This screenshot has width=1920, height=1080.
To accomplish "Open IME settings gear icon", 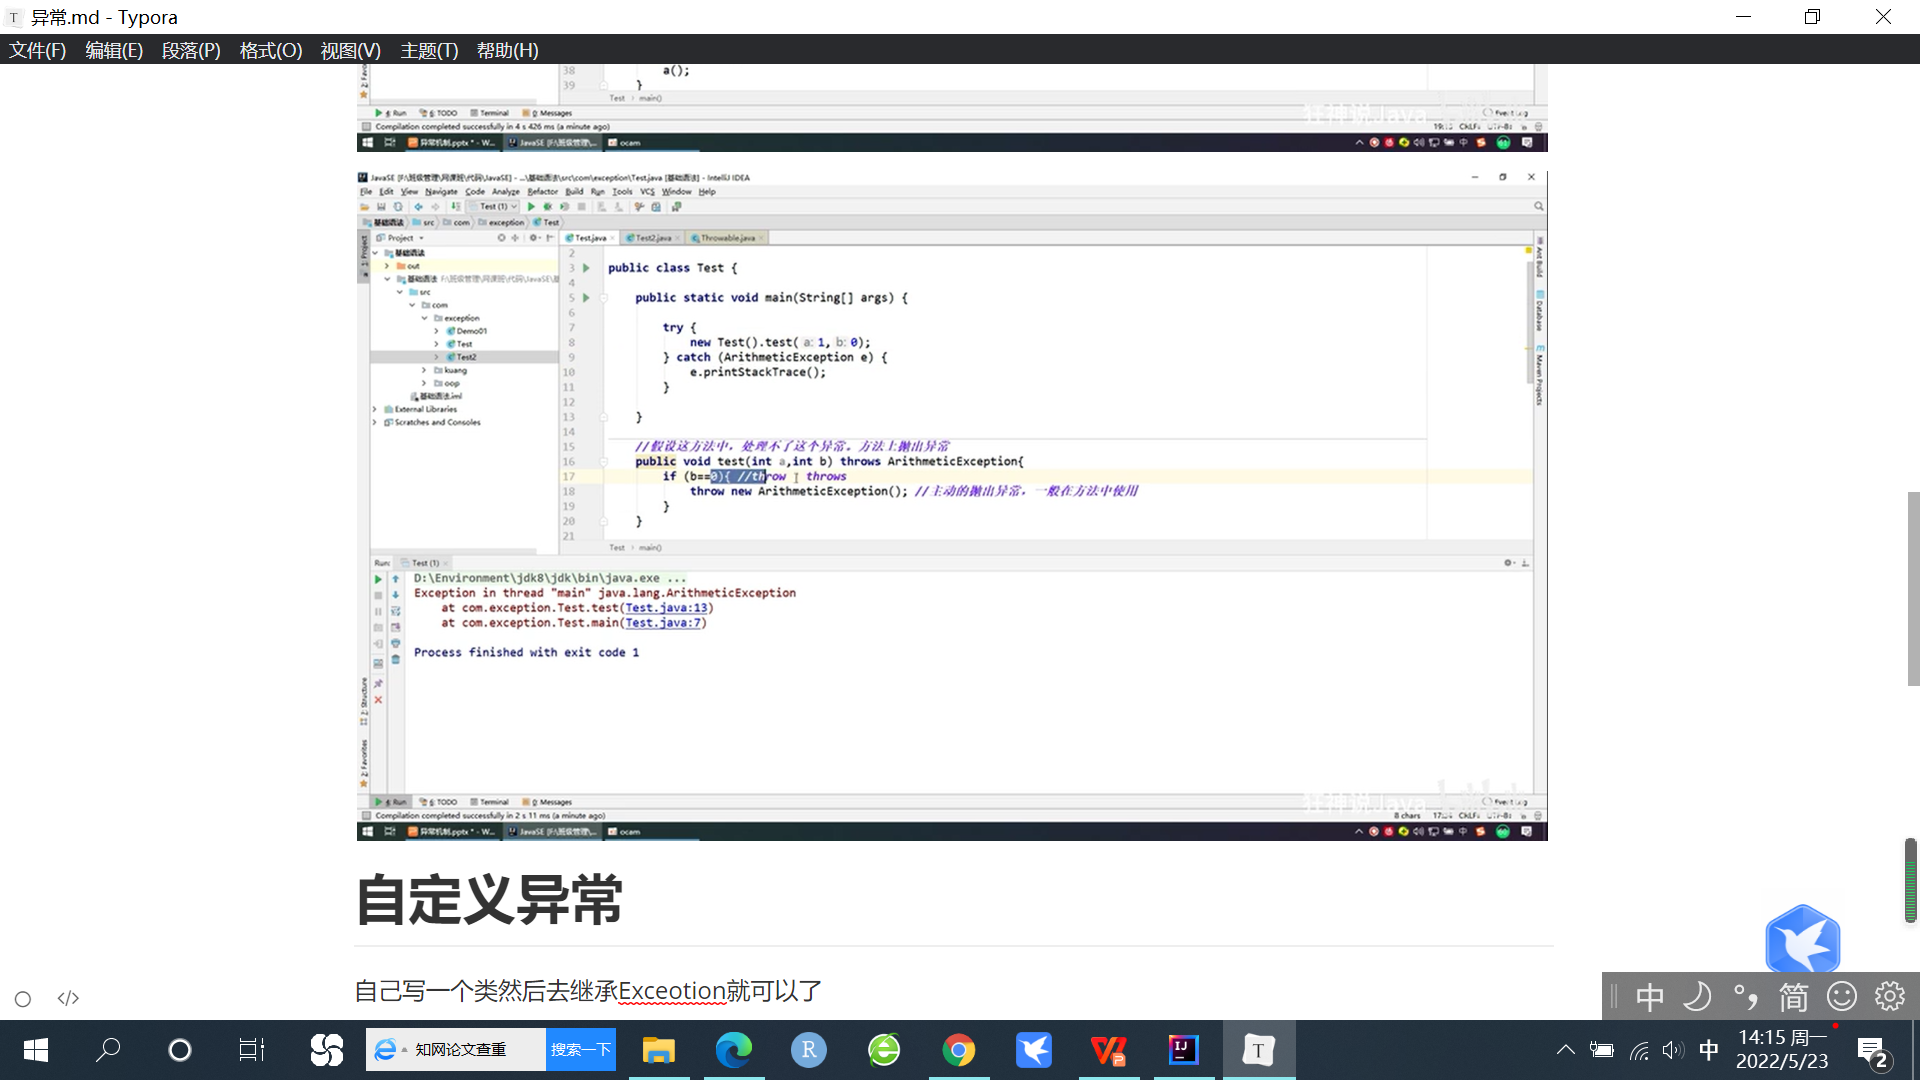I will (1889, 996).
